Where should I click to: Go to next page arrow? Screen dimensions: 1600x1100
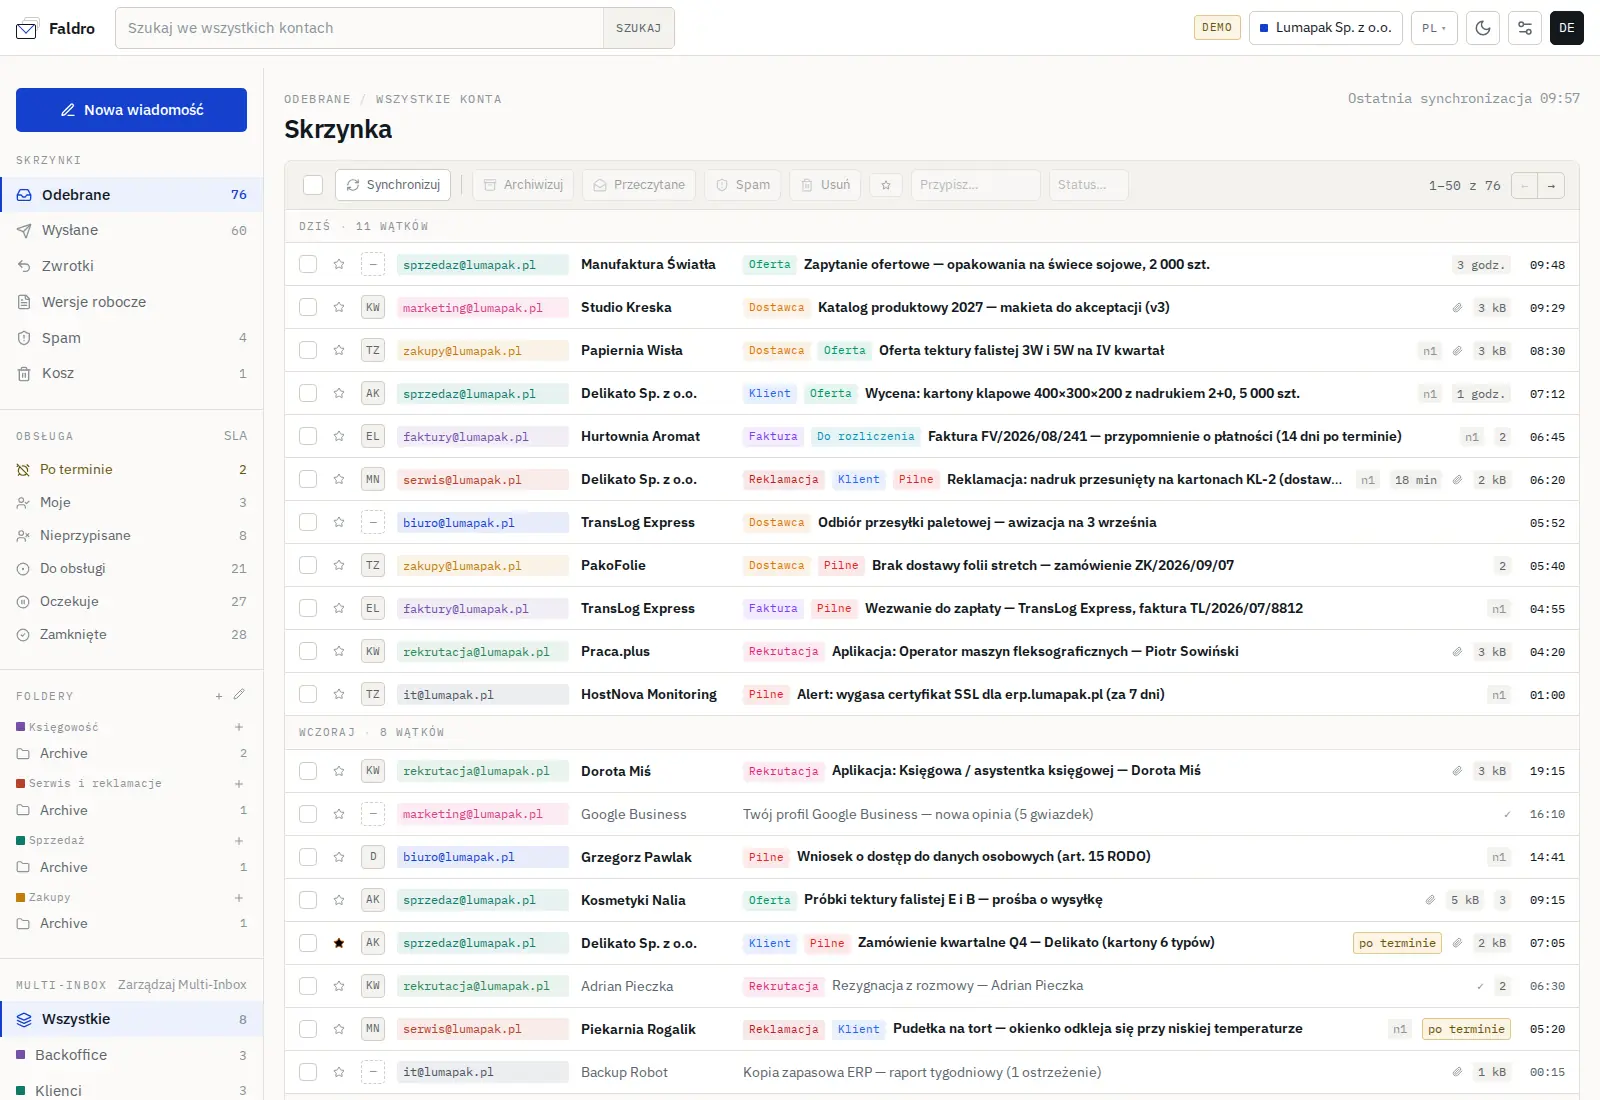click(1551, 186)
